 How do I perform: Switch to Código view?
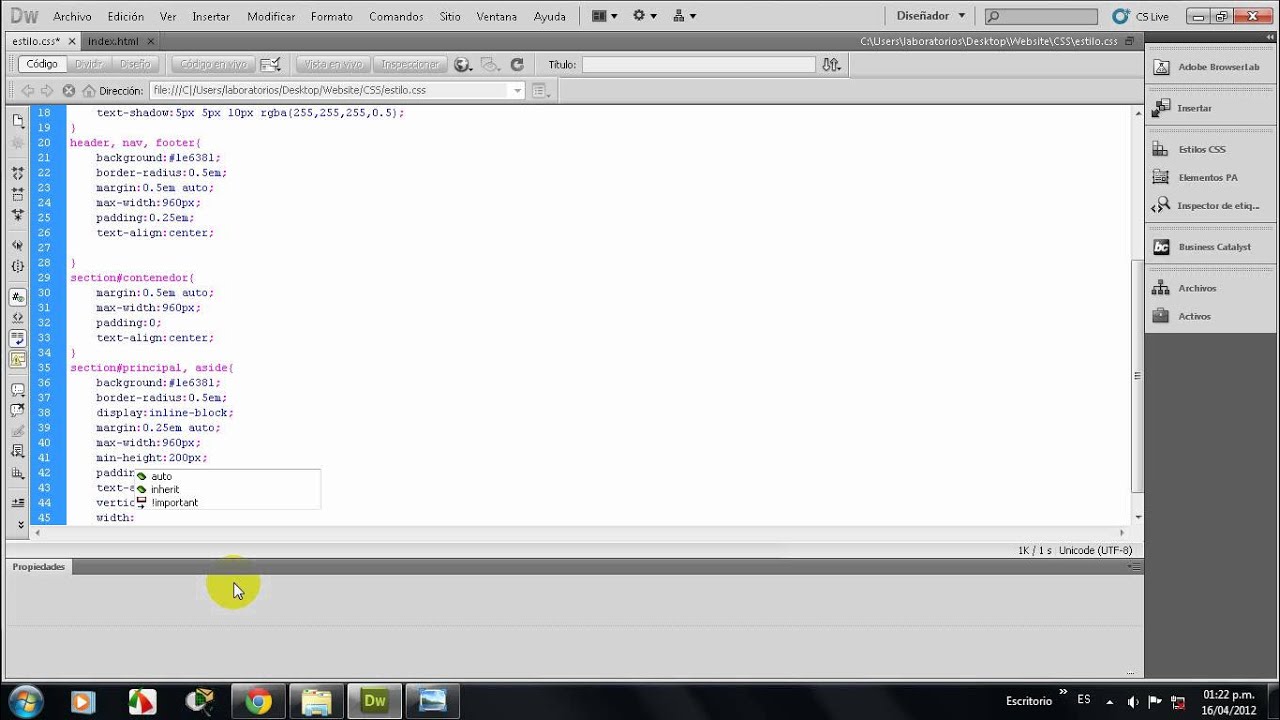(x=42, y=64)
